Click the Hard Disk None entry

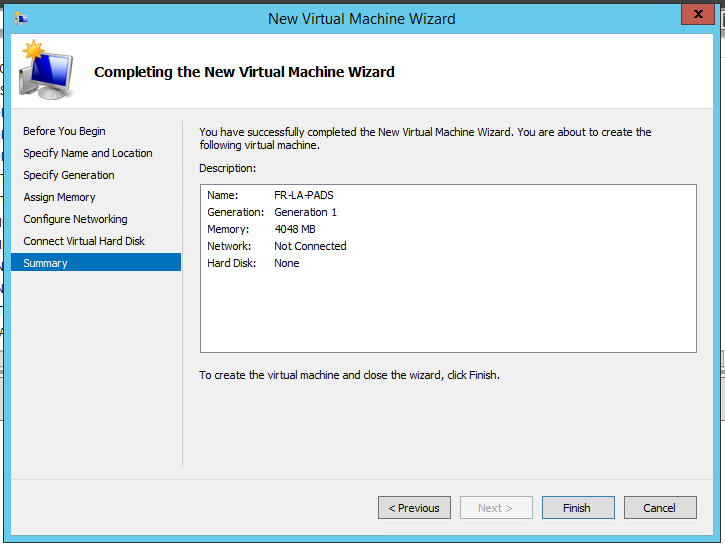[287, 263]
